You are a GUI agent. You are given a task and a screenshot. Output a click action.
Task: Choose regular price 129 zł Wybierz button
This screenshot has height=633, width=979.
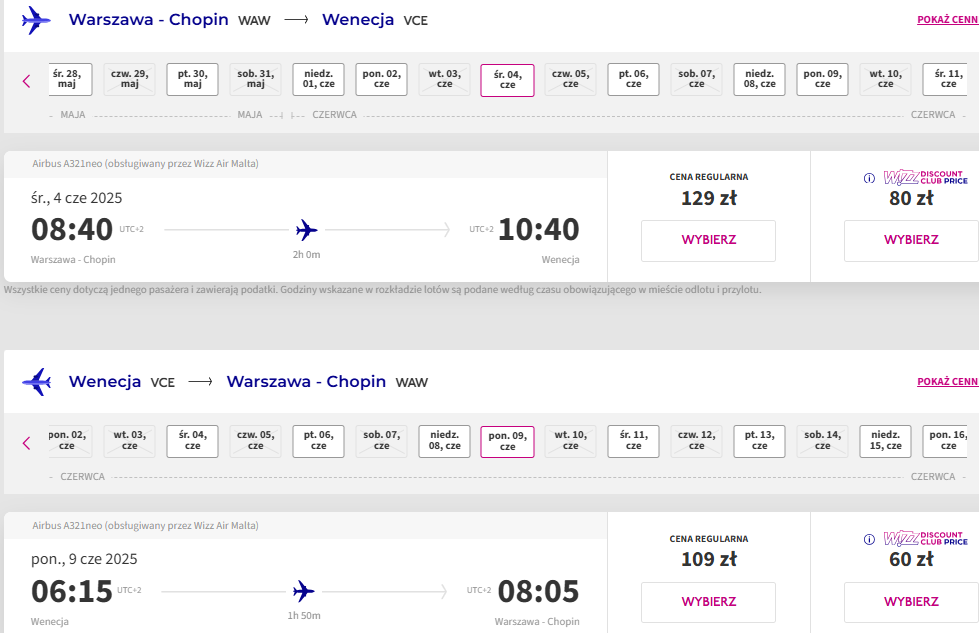pyautogui.click(x=709, y=240)
